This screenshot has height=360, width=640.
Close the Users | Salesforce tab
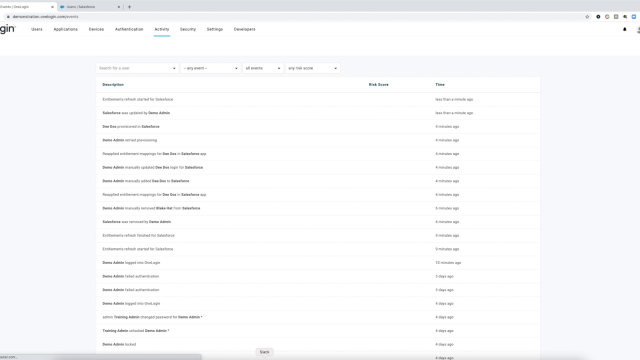119,7
